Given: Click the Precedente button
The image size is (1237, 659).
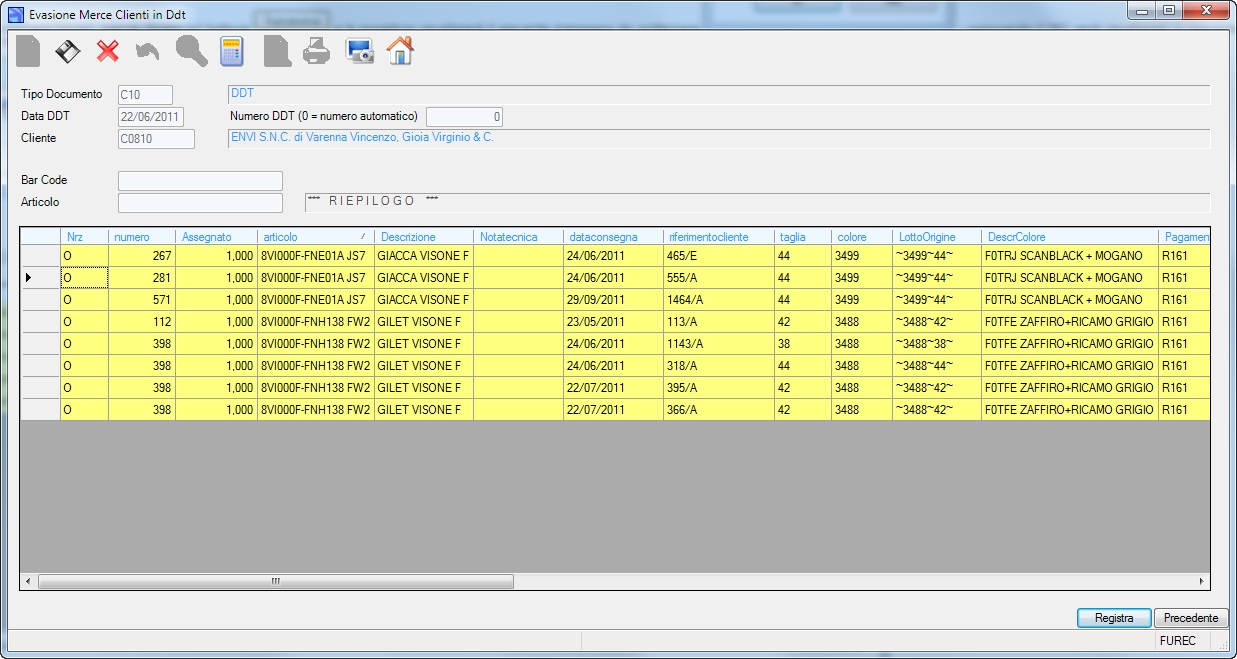Looking at the screenshot, I should (x=1191, y=618).
